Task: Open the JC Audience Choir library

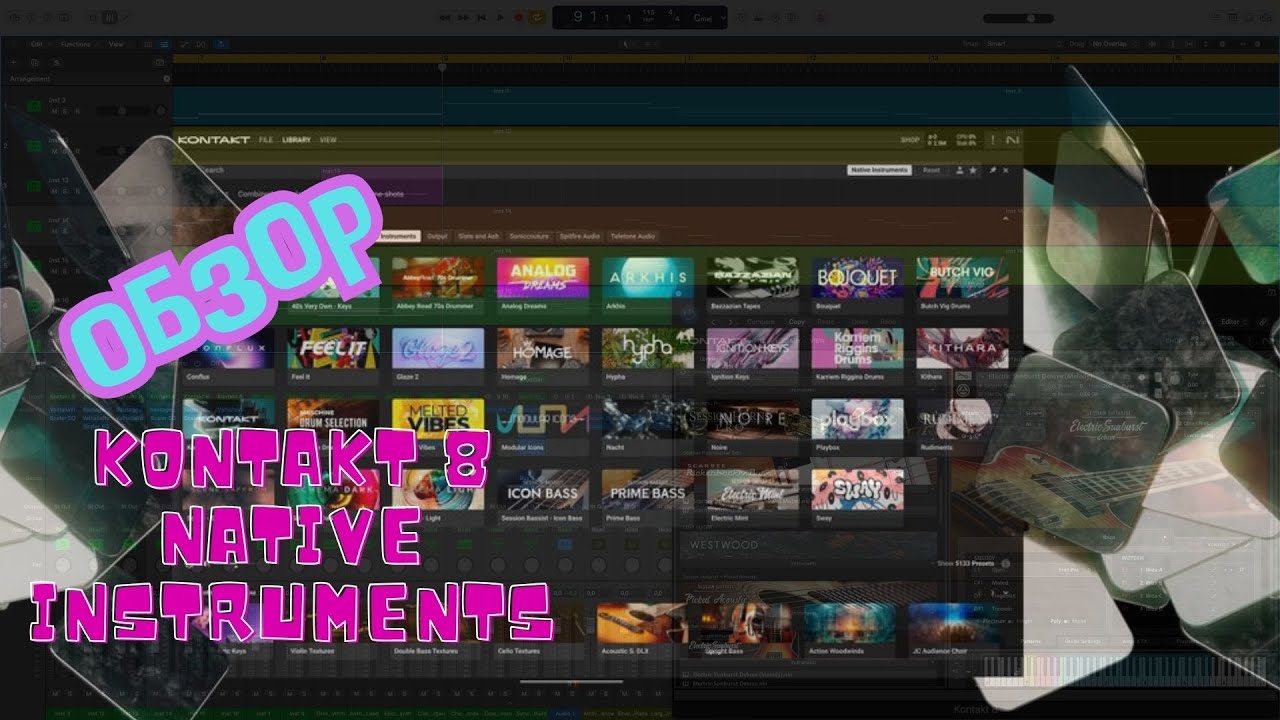Action: point(954,630)
